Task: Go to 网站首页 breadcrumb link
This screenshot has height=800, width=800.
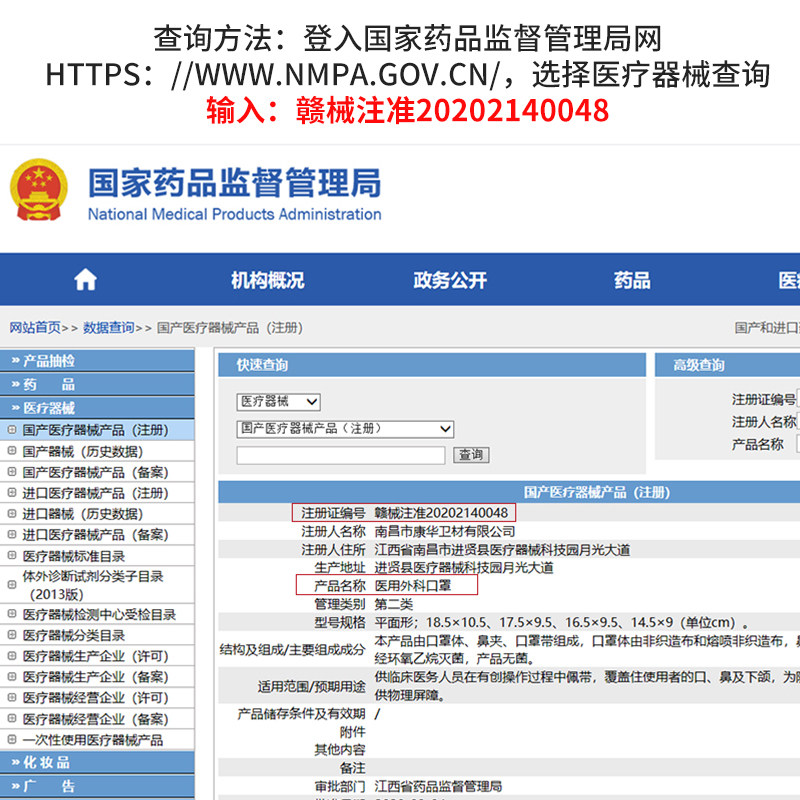Action: pyautogui.click(x=35, y=328)
